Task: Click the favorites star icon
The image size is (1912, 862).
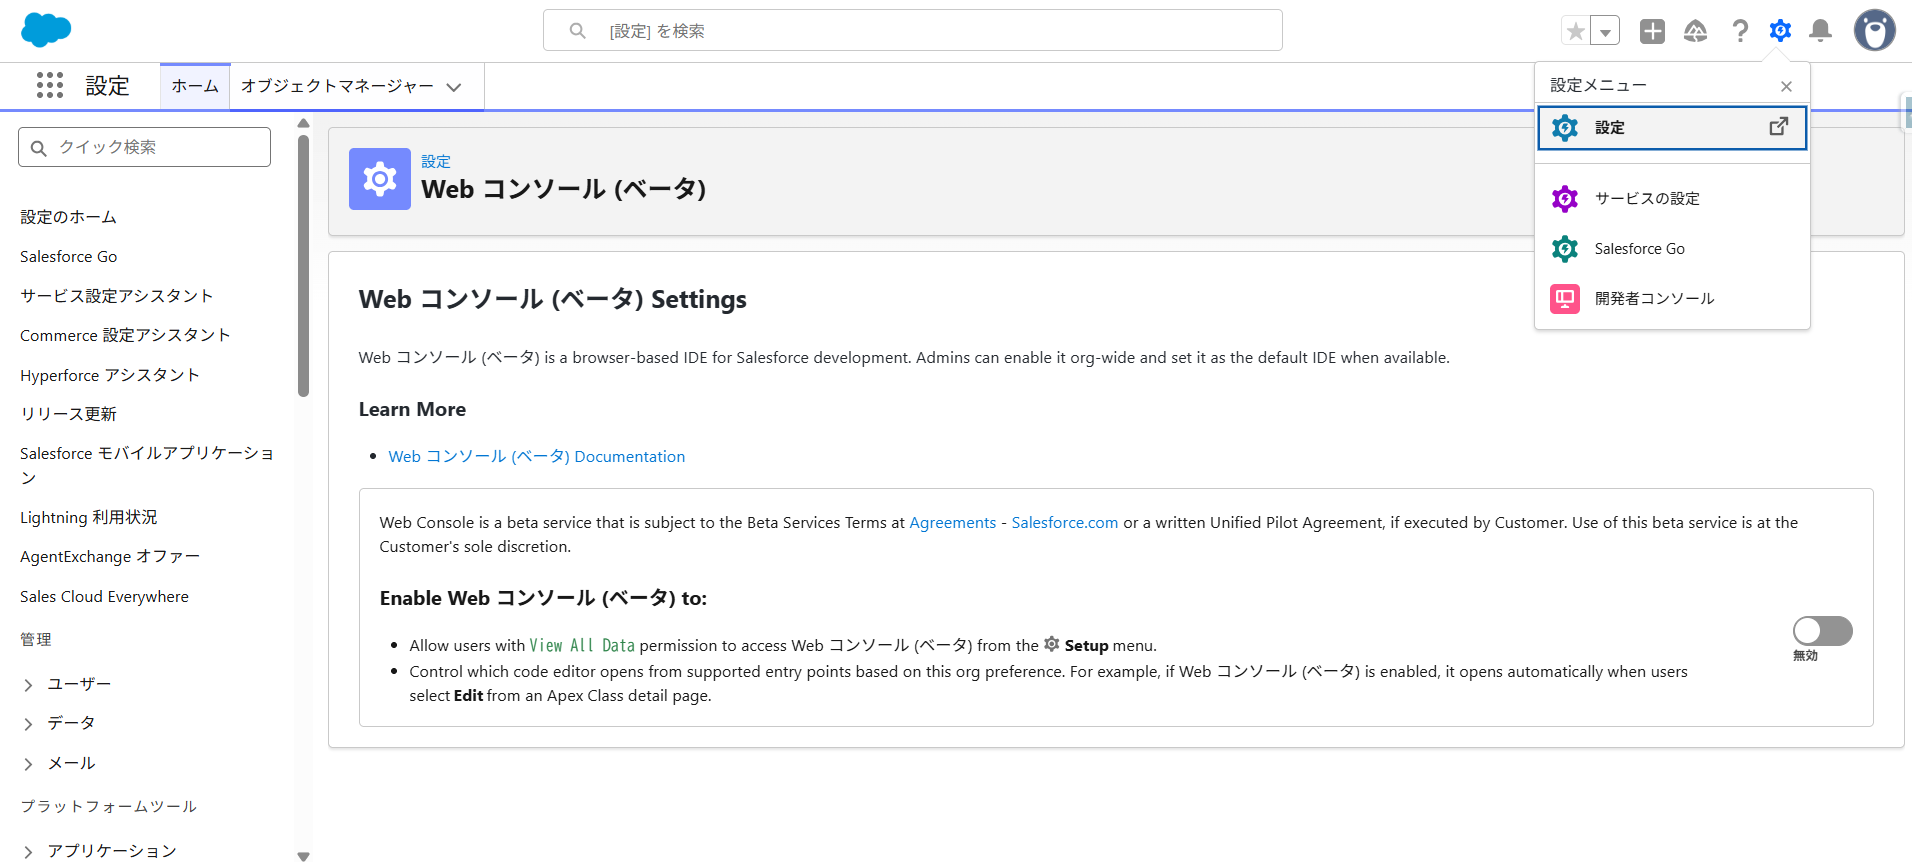Action: click(x=1576, y=31)
